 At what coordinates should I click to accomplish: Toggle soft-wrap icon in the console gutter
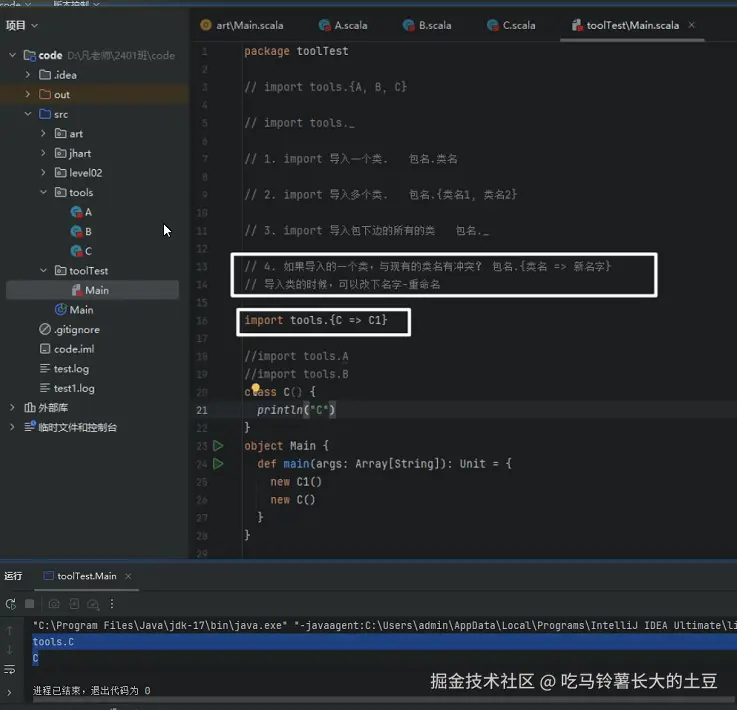[x=9, y=669]
